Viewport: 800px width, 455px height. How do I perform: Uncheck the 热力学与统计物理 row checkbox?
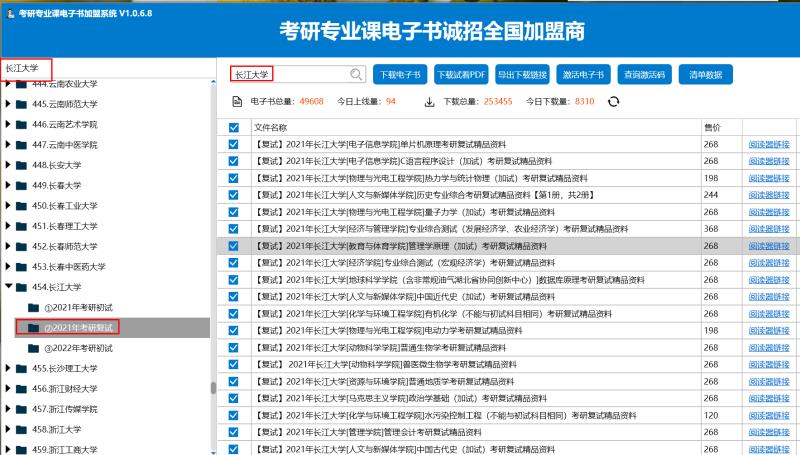point(234,178)
